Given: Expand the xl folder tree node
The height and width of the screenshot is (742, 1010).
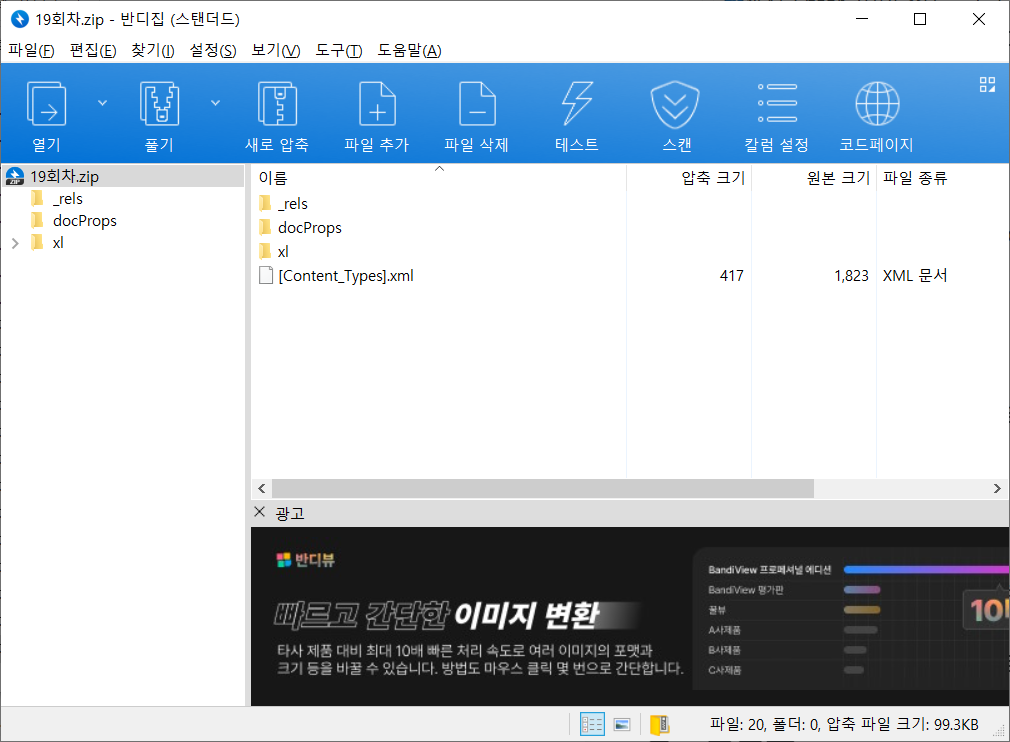Looking at the screenshot, I should [x=15, y=243].
